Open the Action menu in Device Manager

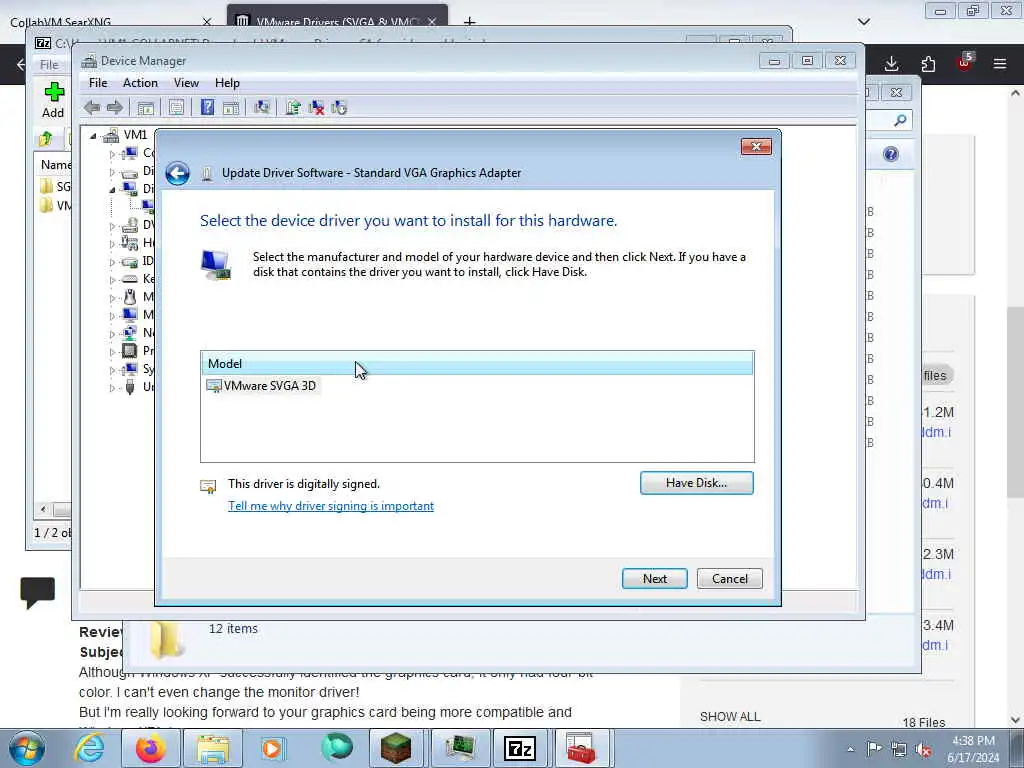(140, 83)
